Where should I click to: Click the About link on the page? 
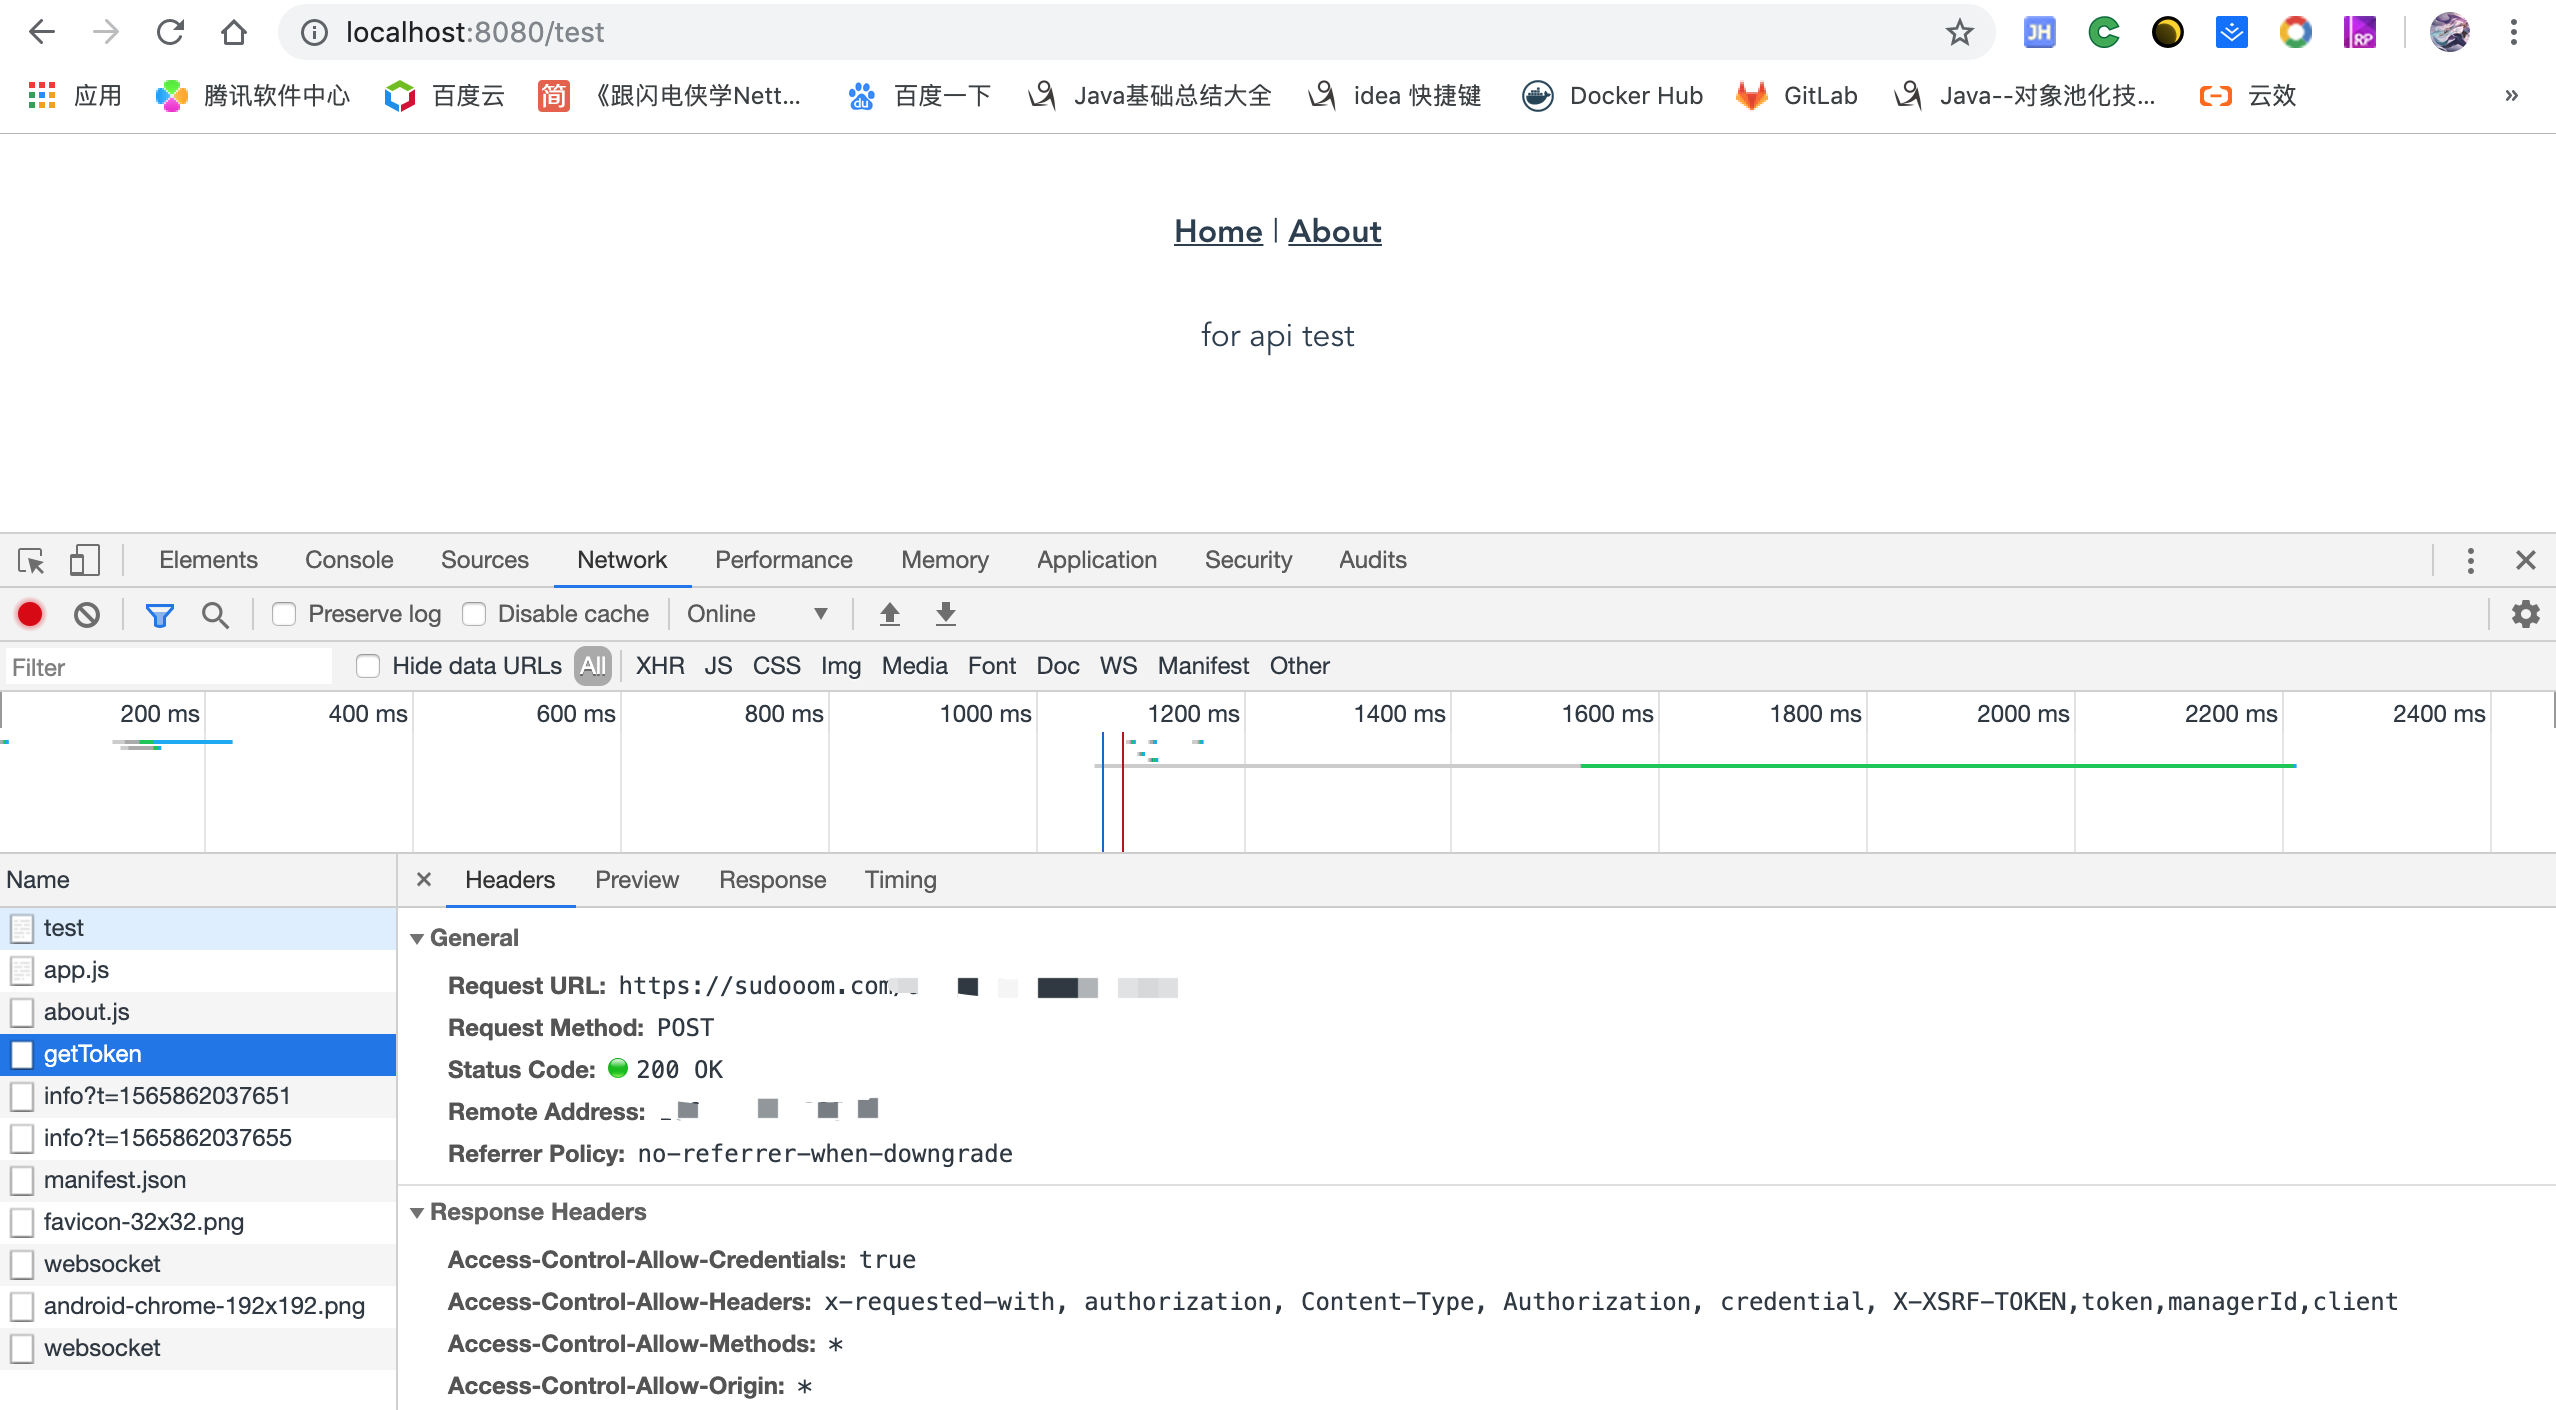1334,231
